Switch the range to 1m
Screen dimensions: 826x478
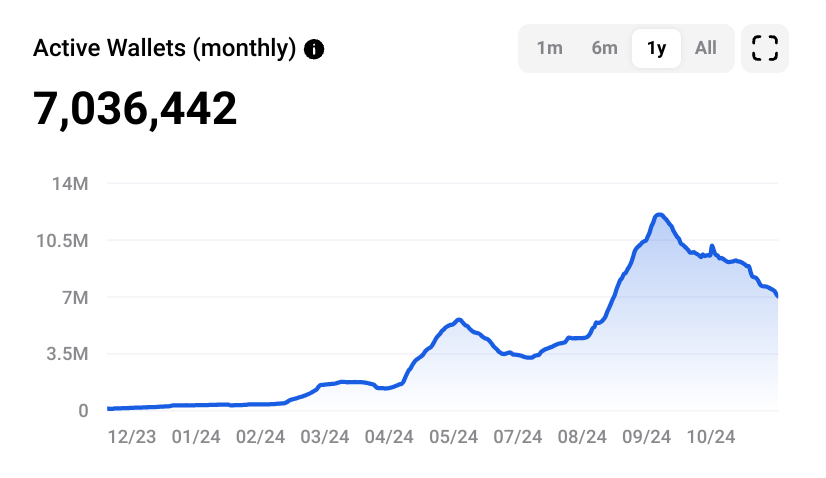(x=549, y=48)
